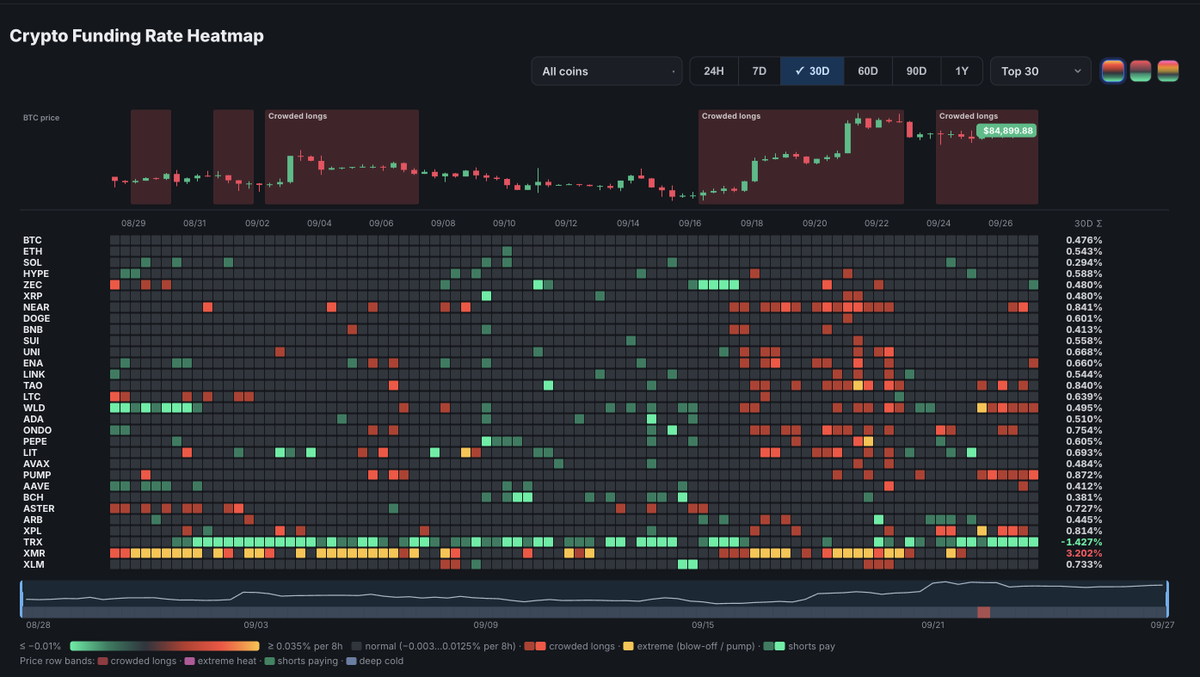Viewport: 1200px width, 677px height.
Task: Click the 08/29 date on heatmap axis
Action: click(133, 224)
